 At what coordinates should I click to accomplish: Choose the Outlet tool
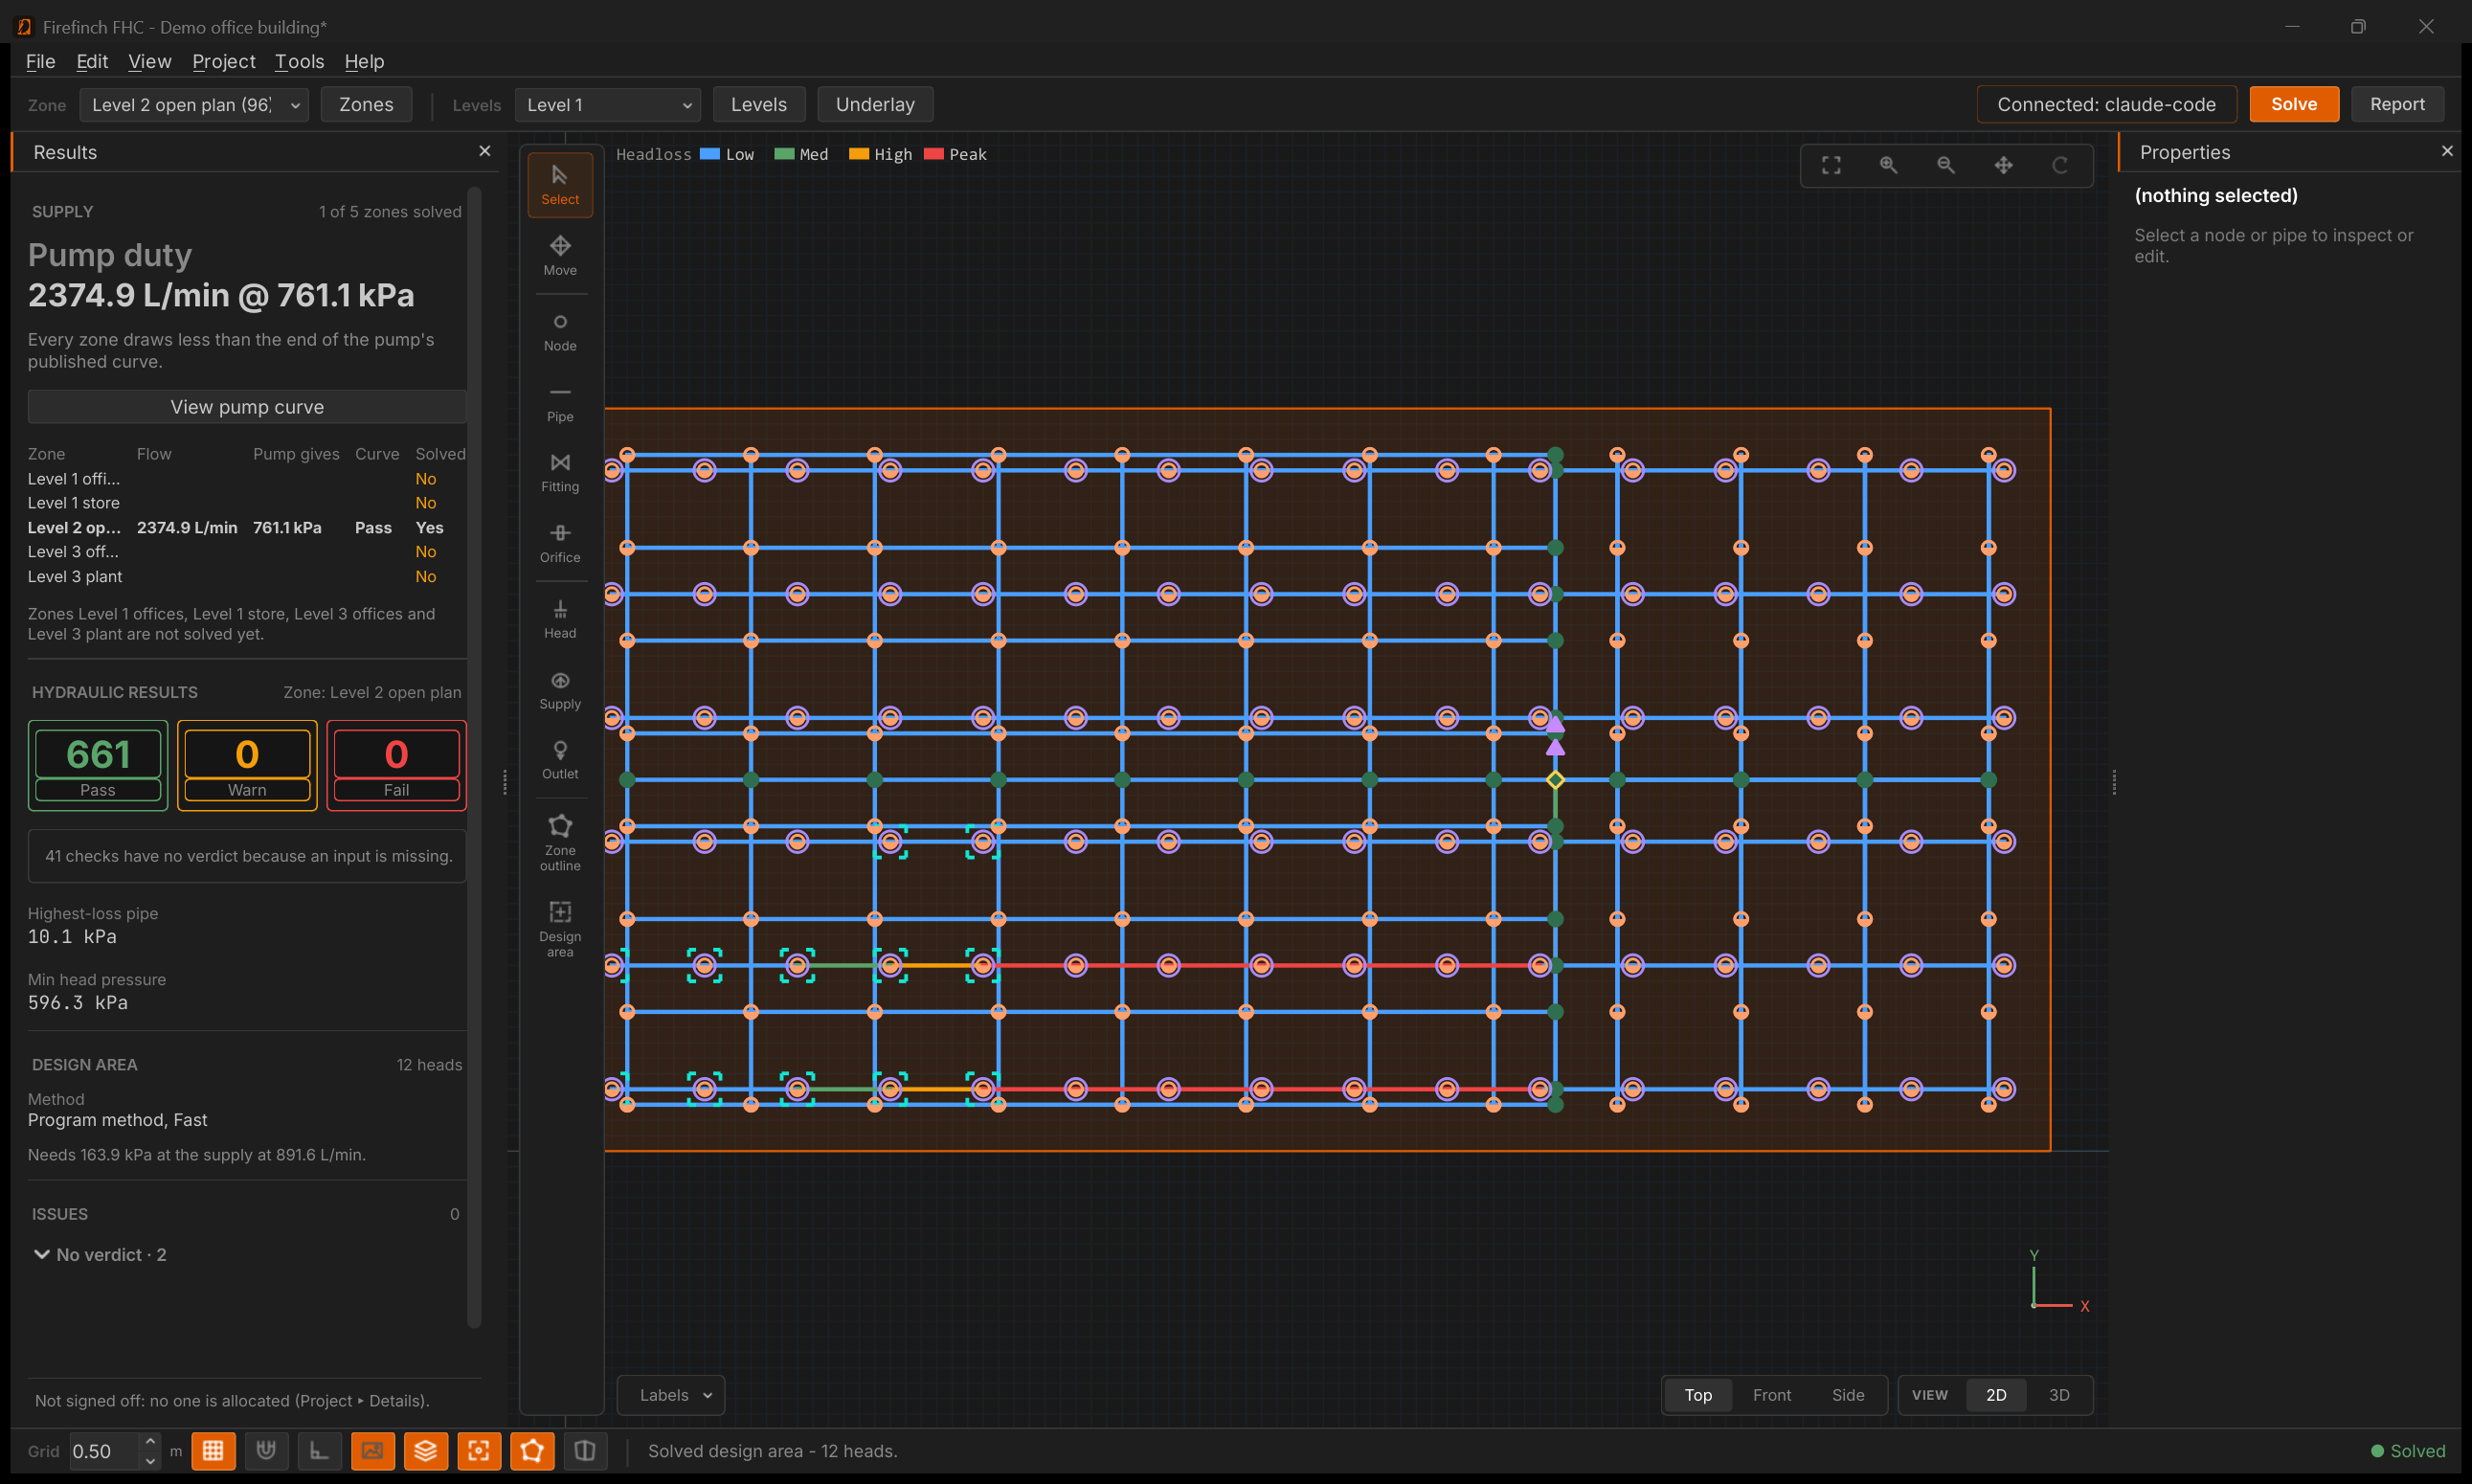click(x=560, y=761)
